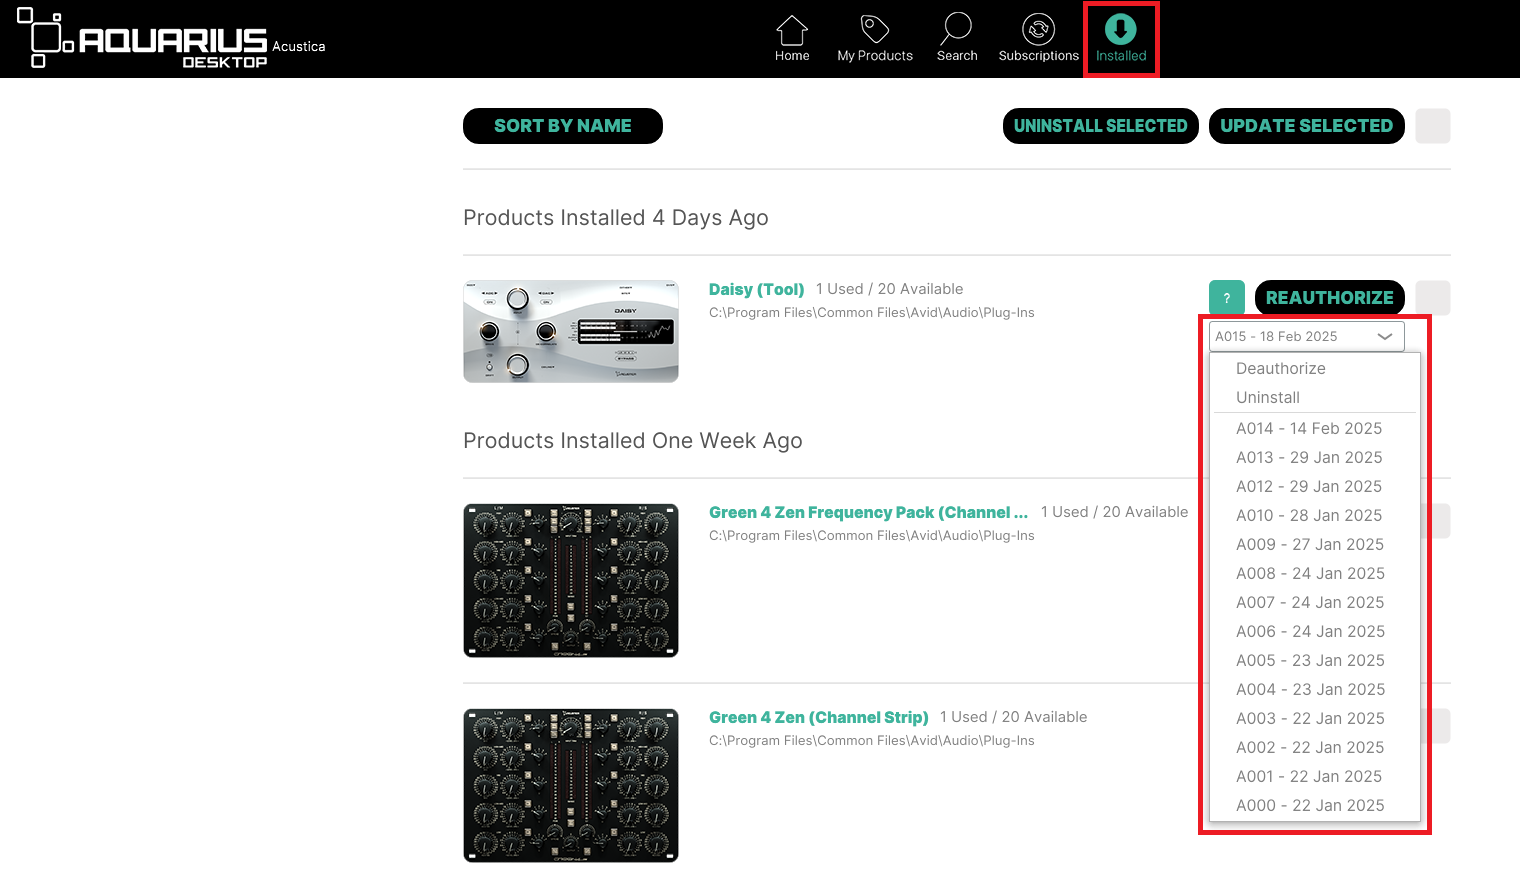Select version A001 - 22 Jan 2025
The image size is (1520, 885).
(1315, 776)
